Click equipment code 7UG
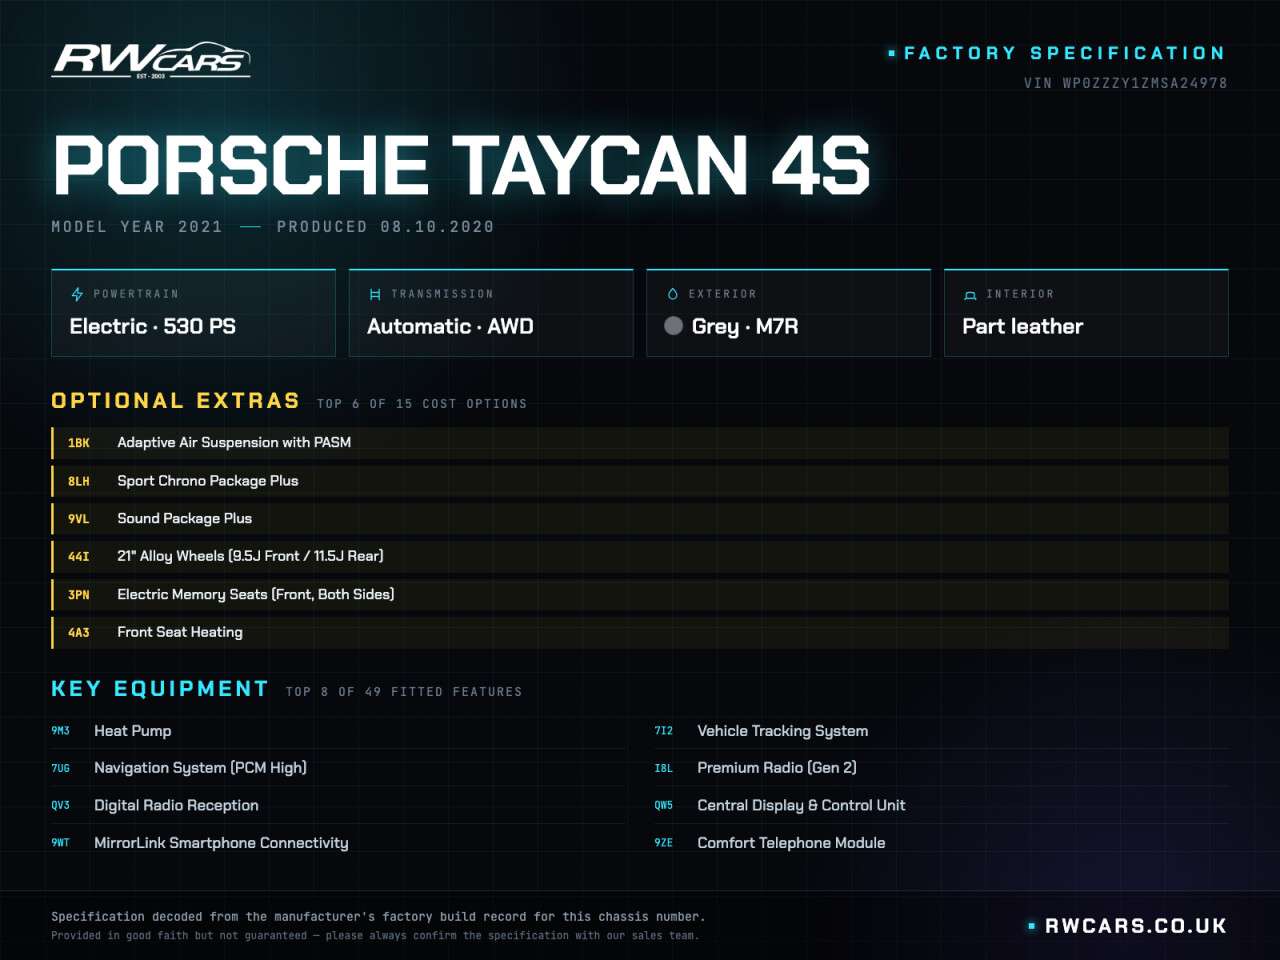Image resolution: width=1280 pixels, height=960 pixels. [x=61, y=769]
